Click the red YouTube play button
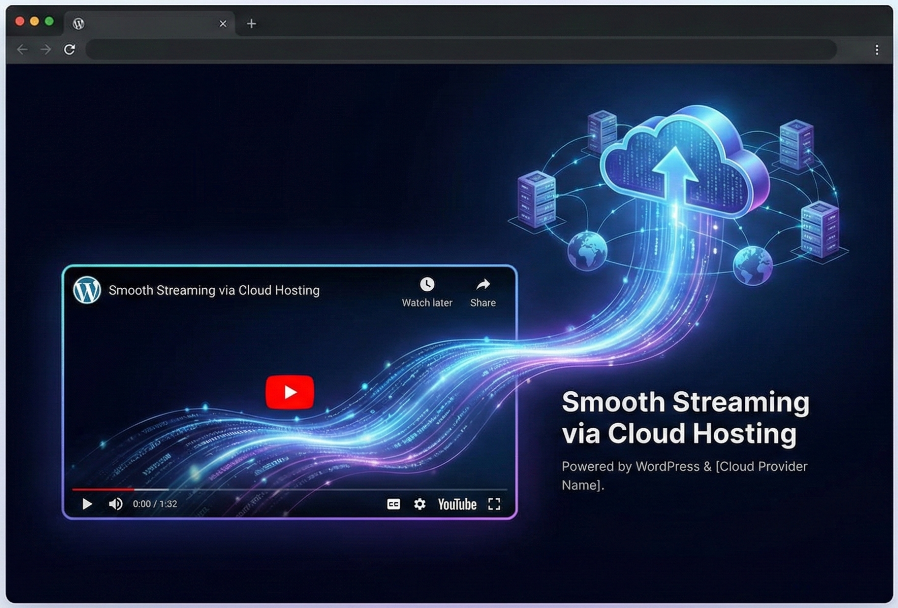This screenshot has width=898, height=608. (x=289, y=392)
